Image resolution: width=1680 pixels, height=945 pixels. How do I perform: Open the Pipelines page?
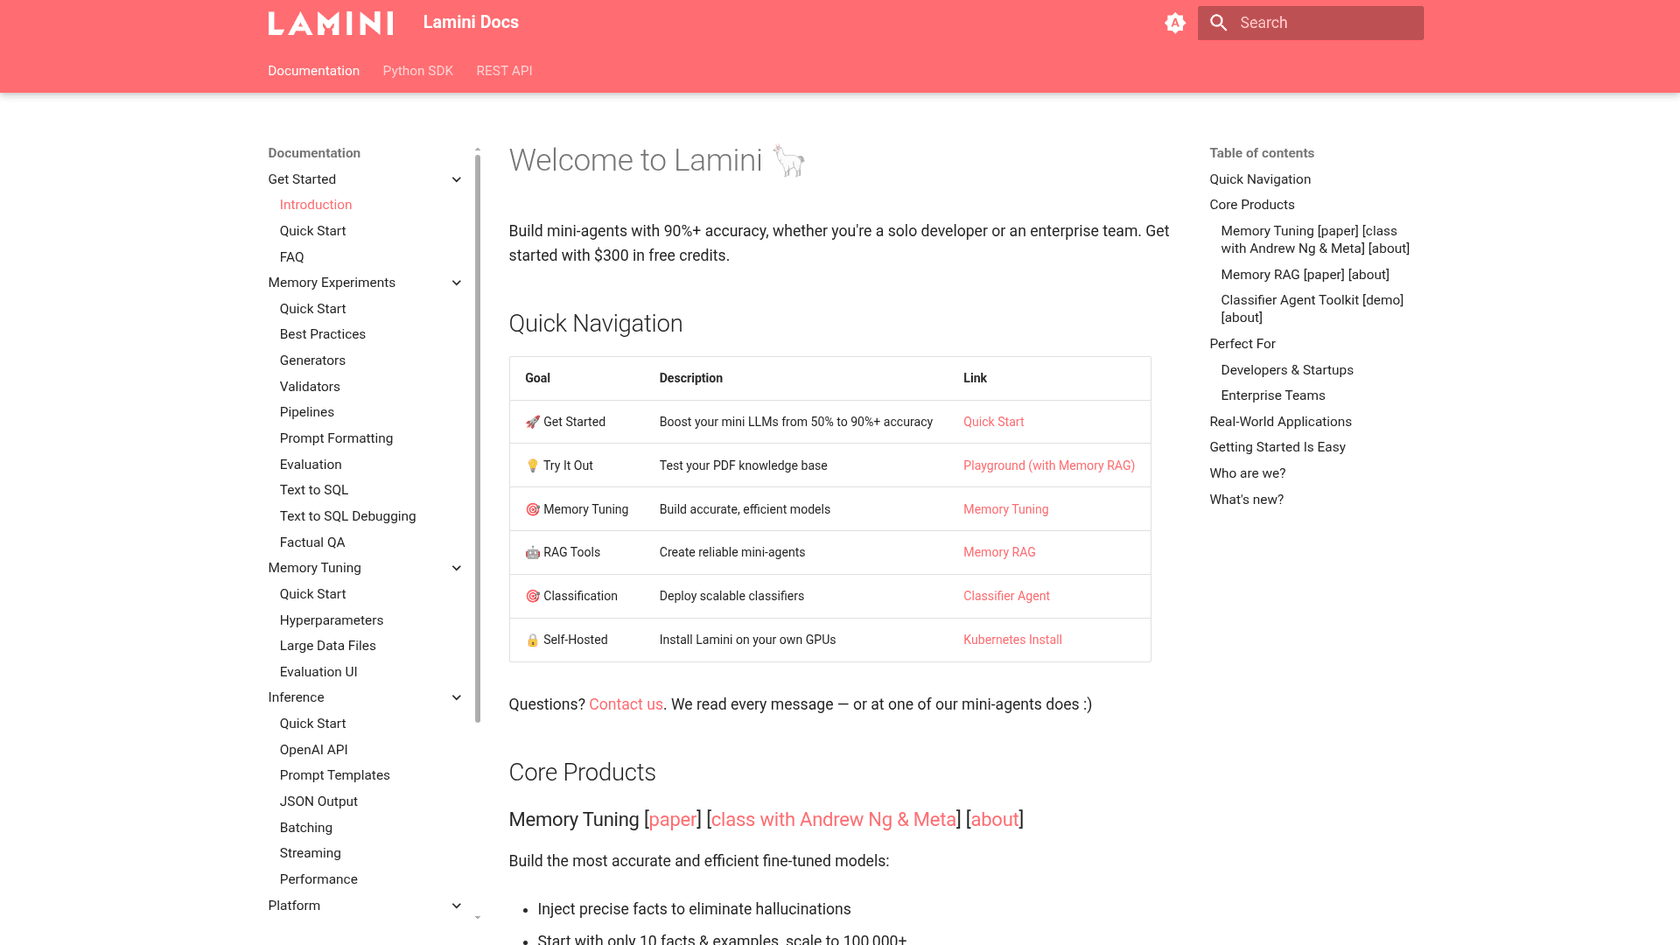307,412
